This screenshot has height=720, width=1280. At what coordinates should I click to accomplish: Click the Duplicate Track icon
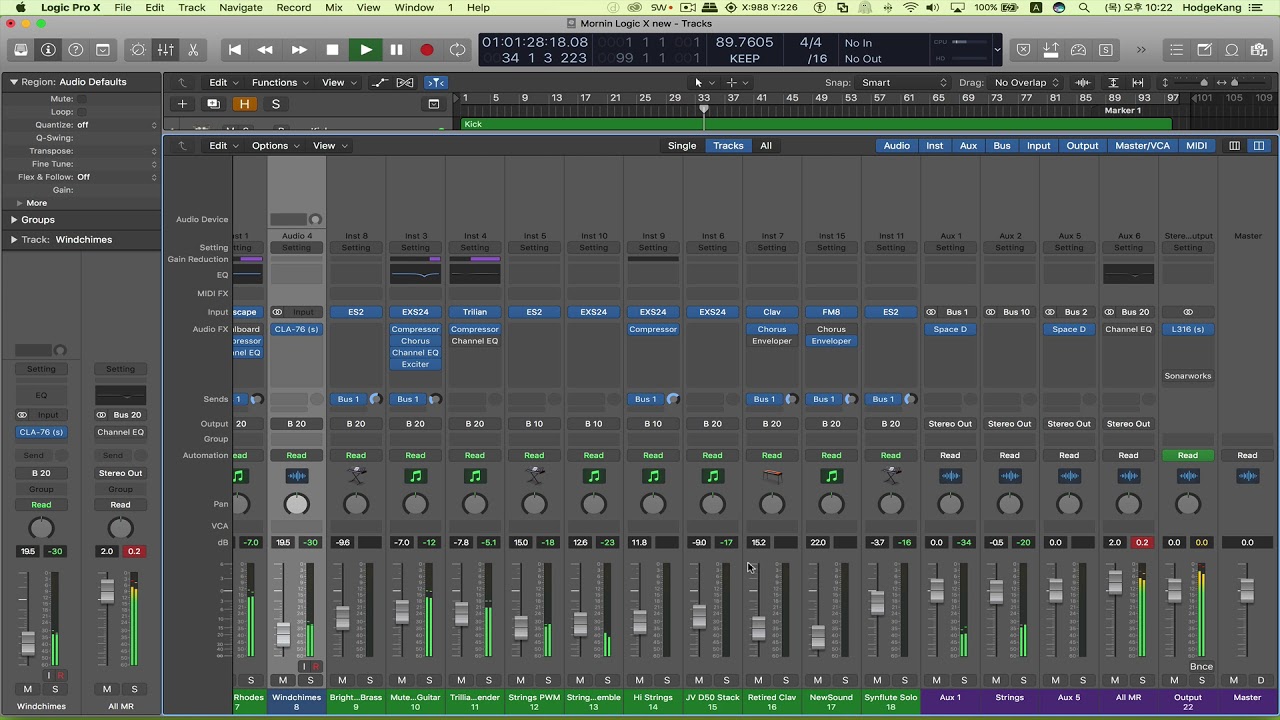pyautogui.click(x=212, y=104)
